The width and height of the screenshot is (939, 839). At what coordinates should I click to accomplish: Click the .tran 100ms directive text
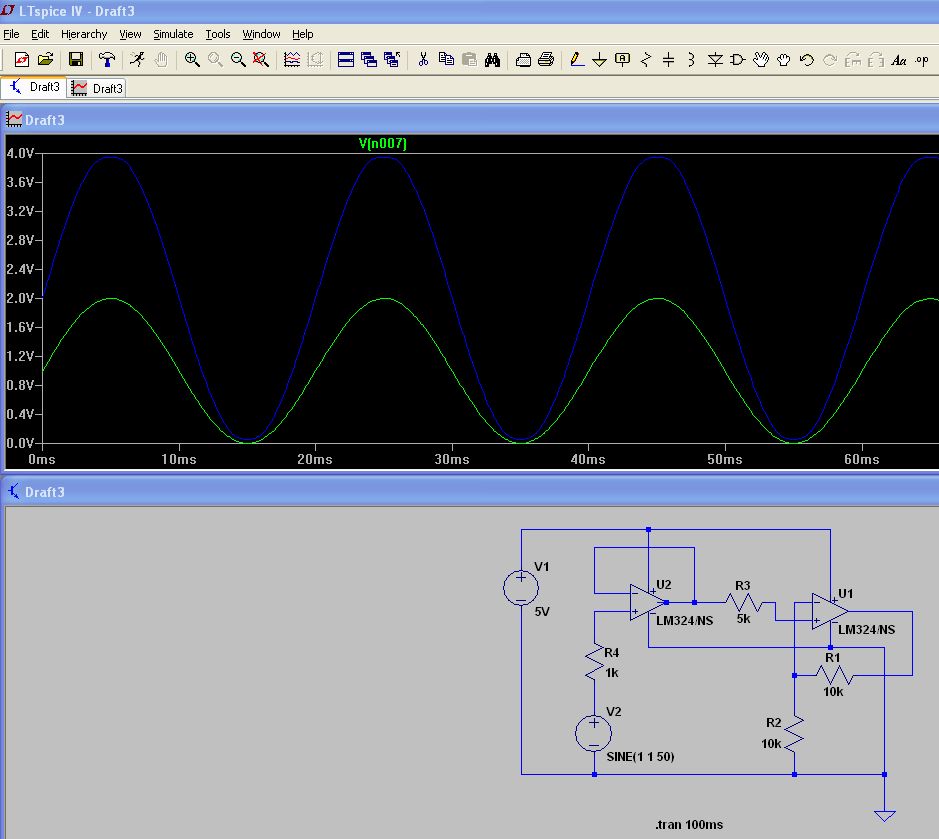click(690, 825)
